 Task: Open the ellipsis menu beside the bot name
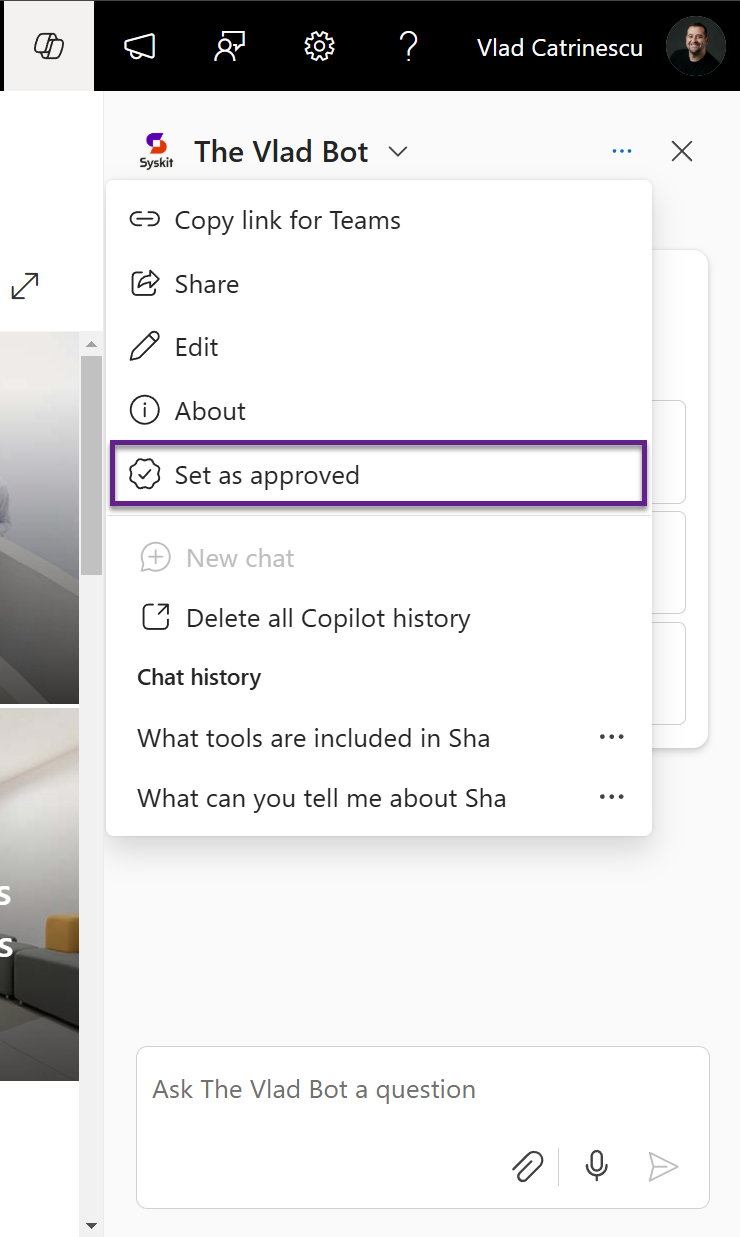621,150
